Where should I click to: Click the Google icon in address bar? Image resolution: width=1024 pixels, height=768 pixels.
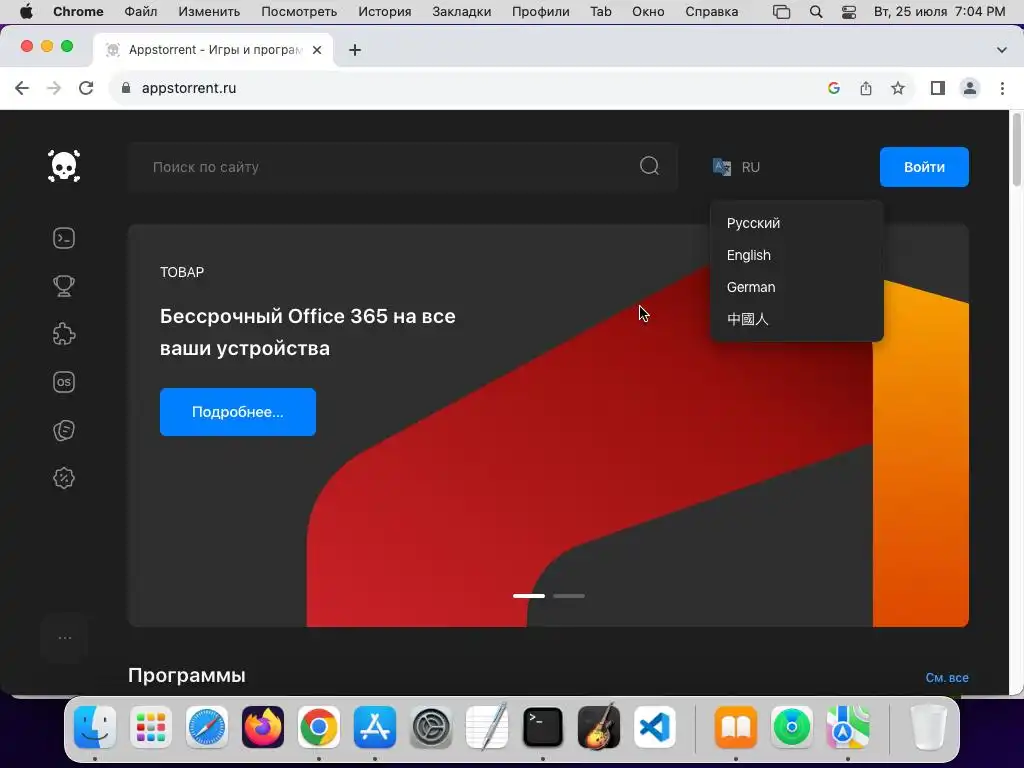point(833,88)
